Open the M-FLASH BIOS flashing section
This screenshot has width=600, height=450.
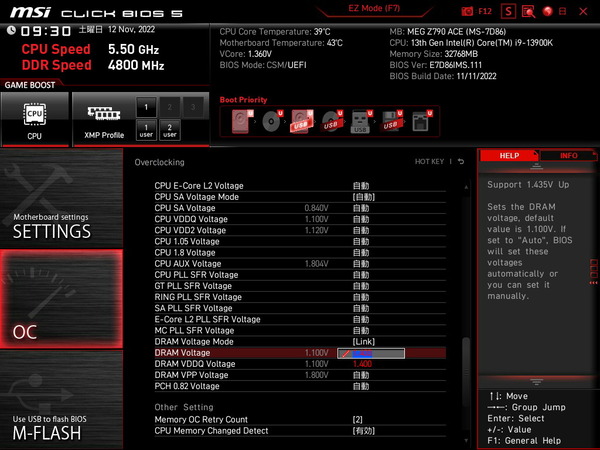pyautogui.click(x=61, y=400)
